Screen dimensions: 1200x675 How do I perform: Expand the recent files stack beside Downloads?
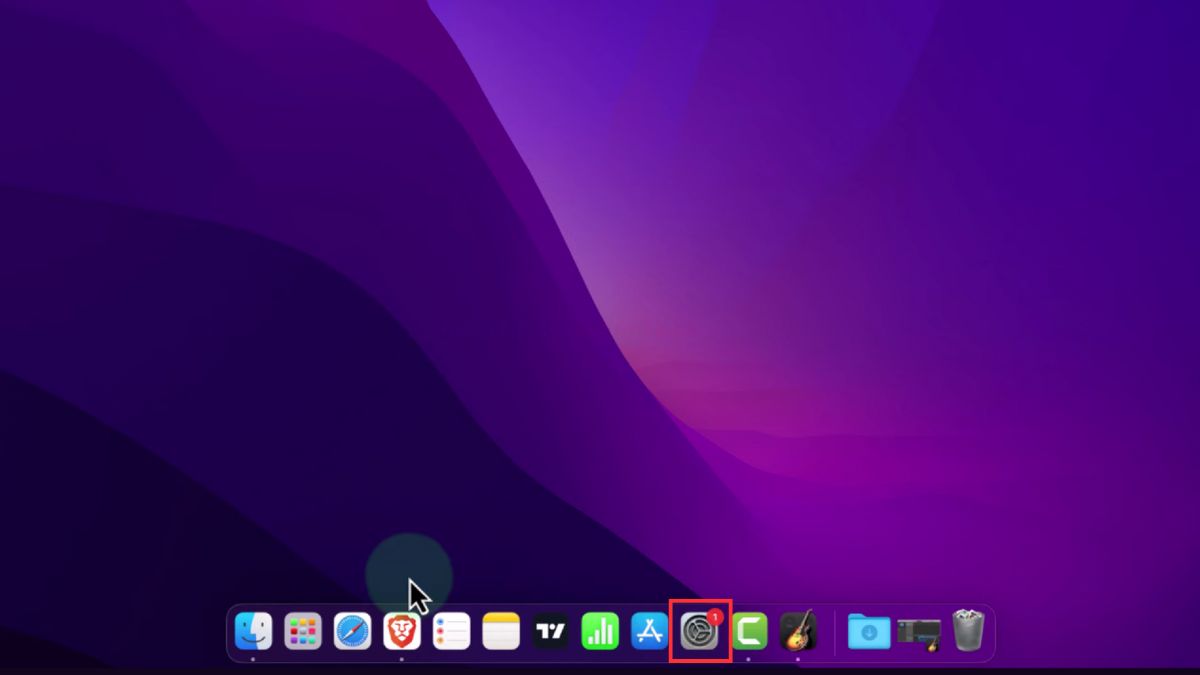pyautogui.click(x=918, y=632)
